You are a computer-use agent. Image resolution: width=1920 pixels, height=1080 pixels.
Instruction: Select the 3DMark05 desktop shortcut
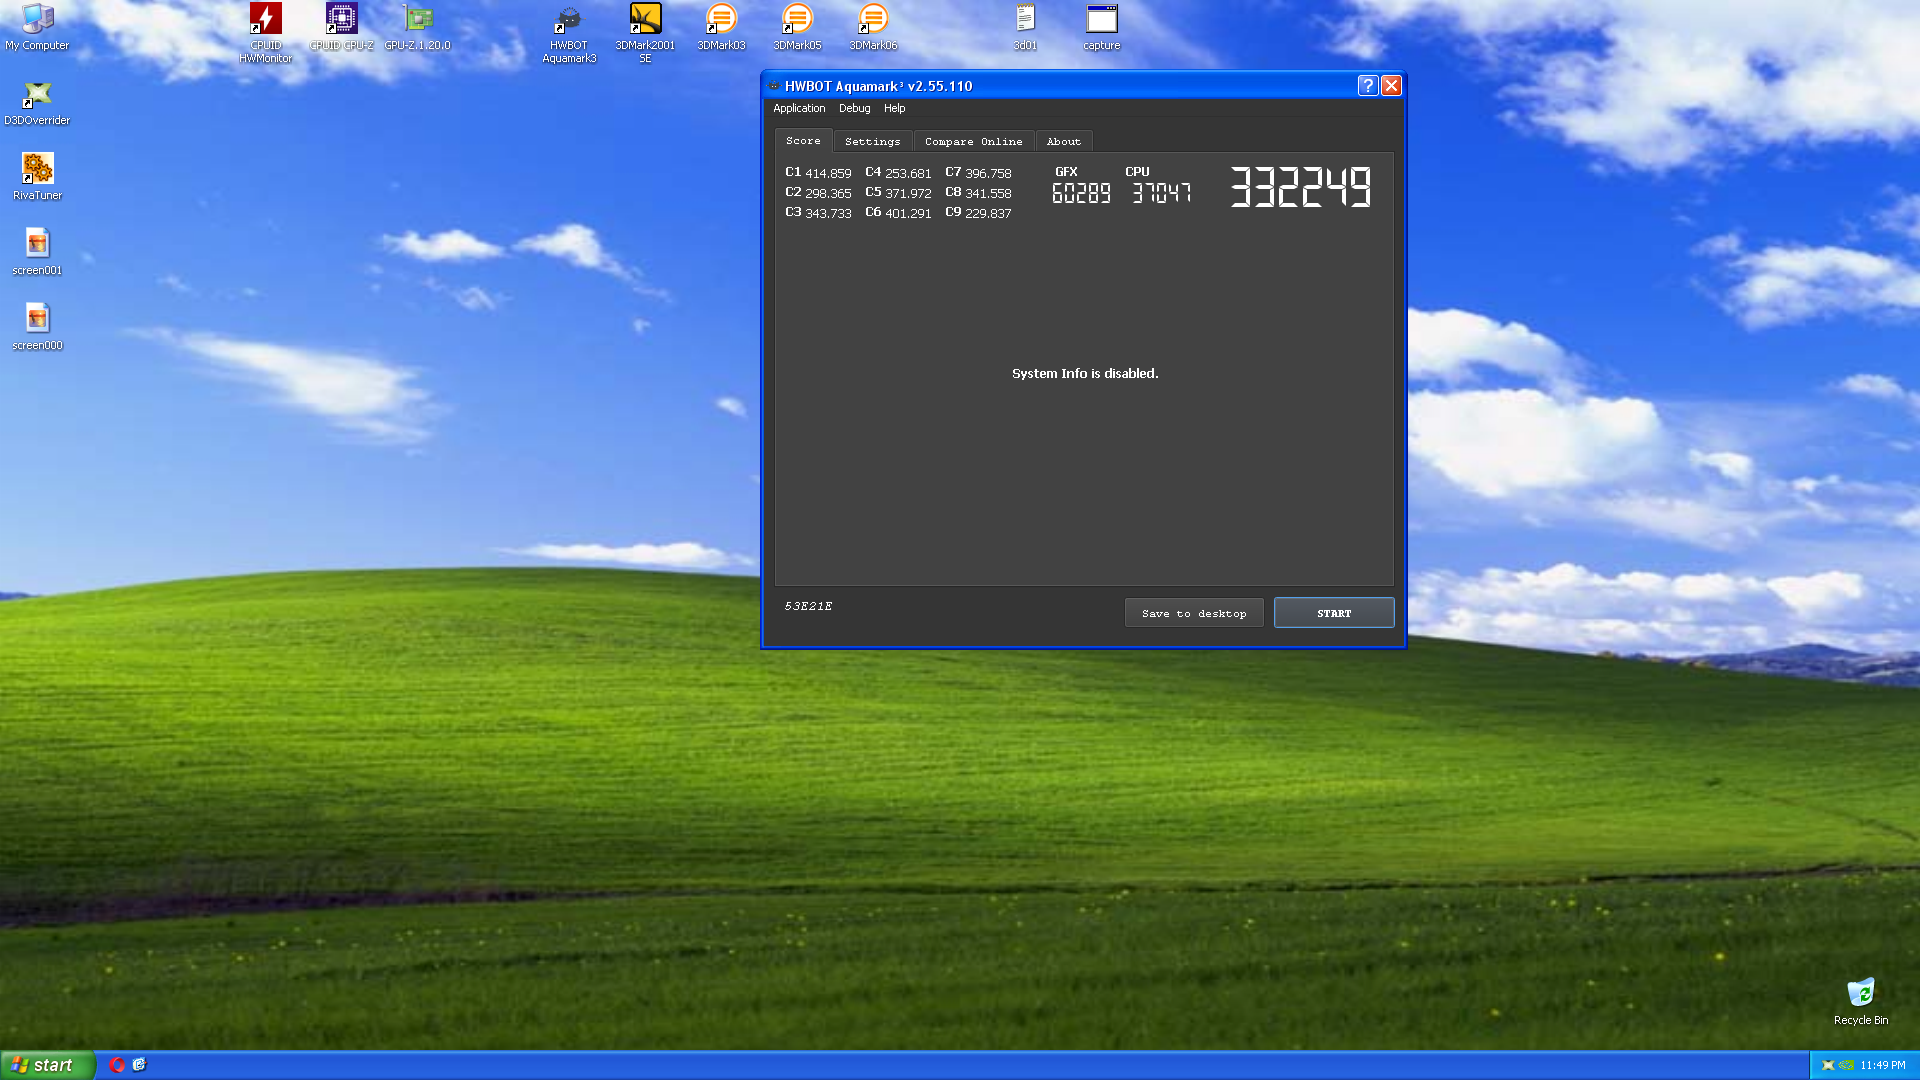tap(797, 27)
